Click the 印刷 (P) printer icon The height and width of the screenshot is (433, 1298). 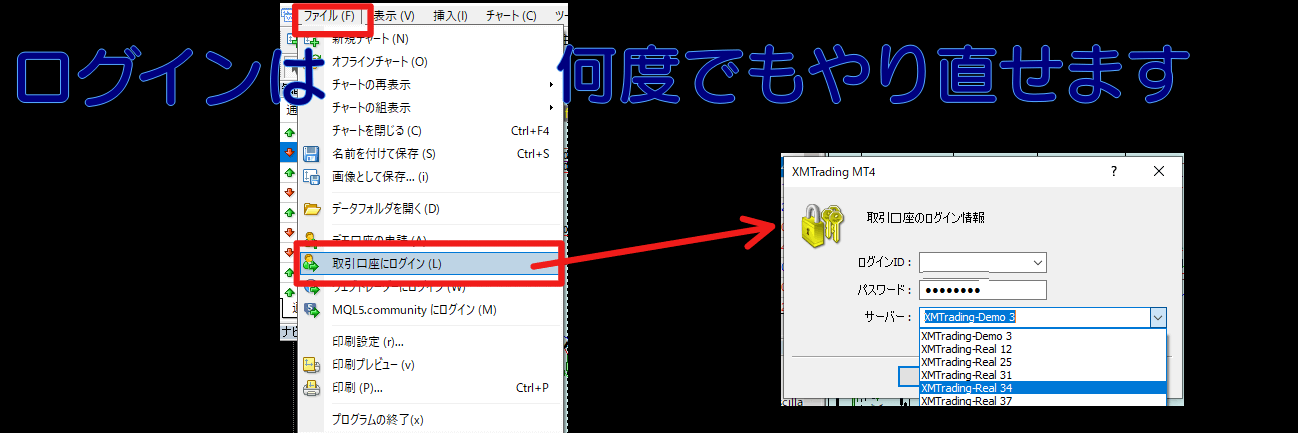[x=311, y=388]
